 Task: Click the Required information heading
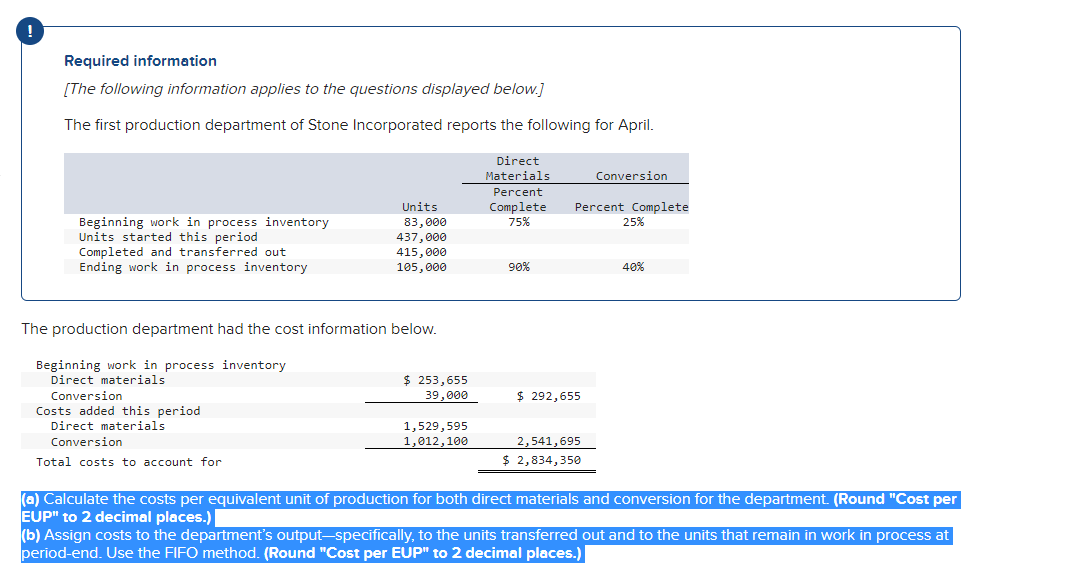140,61
